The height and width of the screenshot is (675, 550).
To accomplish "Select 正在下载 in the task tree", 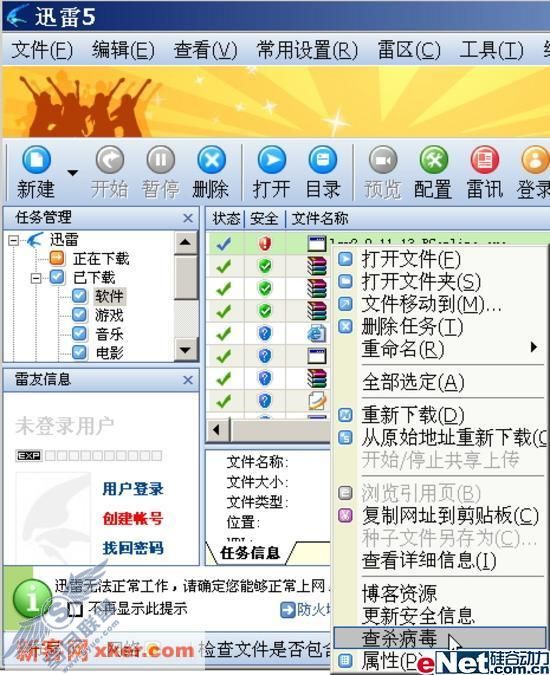I will (x=101, y=259).
